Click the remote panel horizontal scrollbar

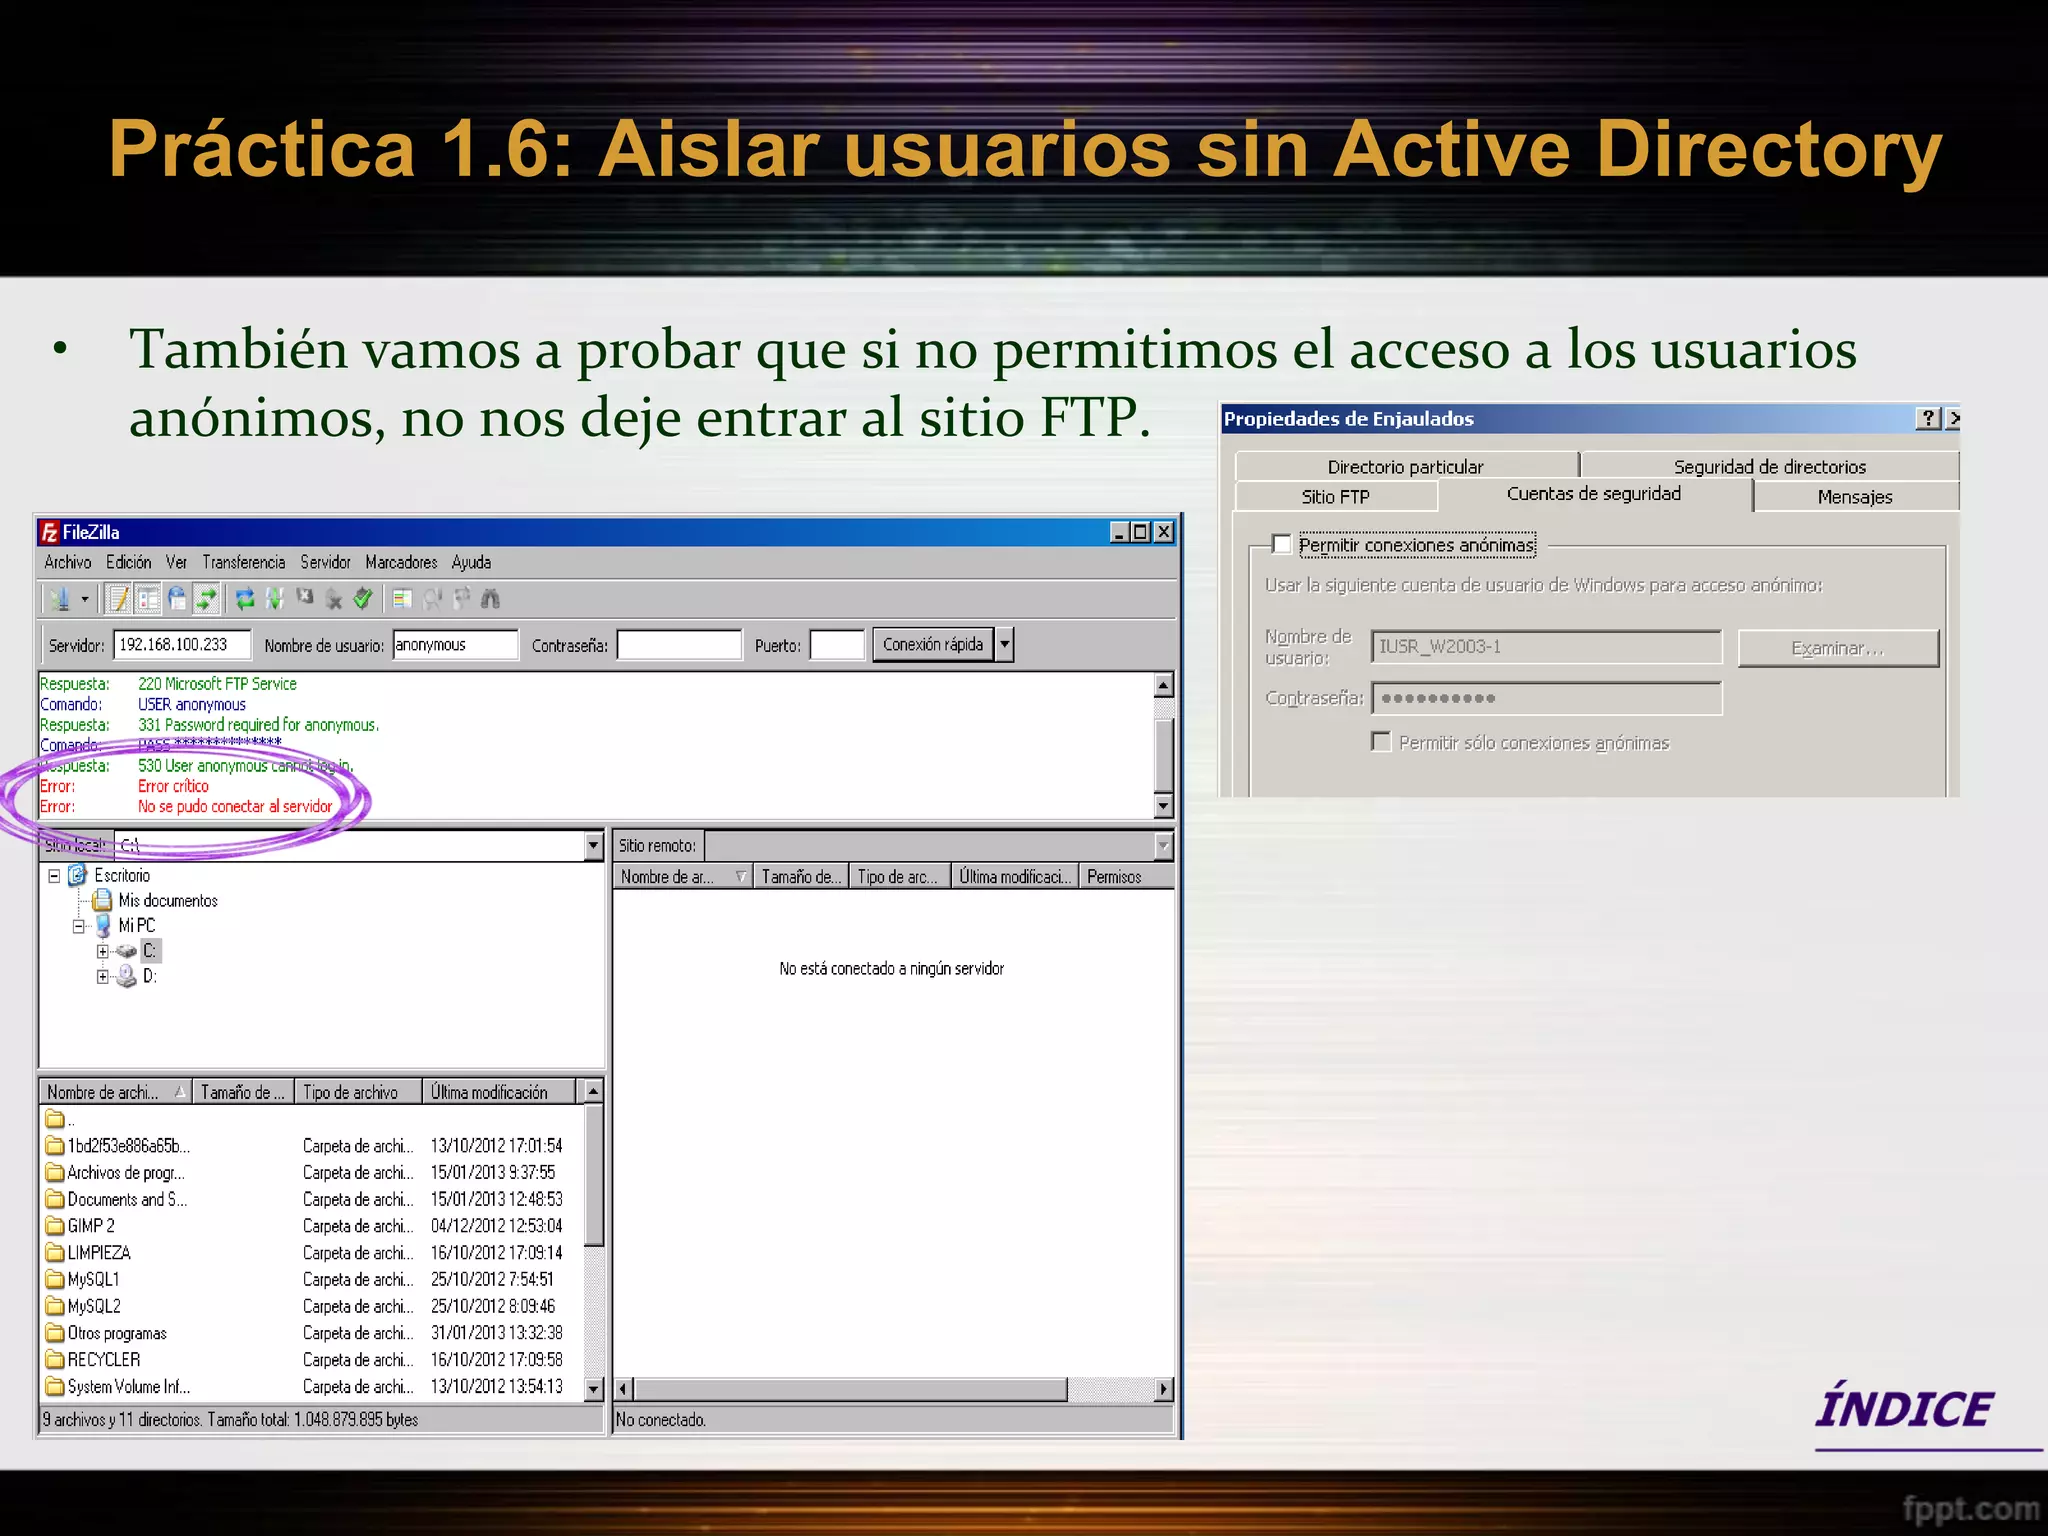click(x=893, y=1389)
